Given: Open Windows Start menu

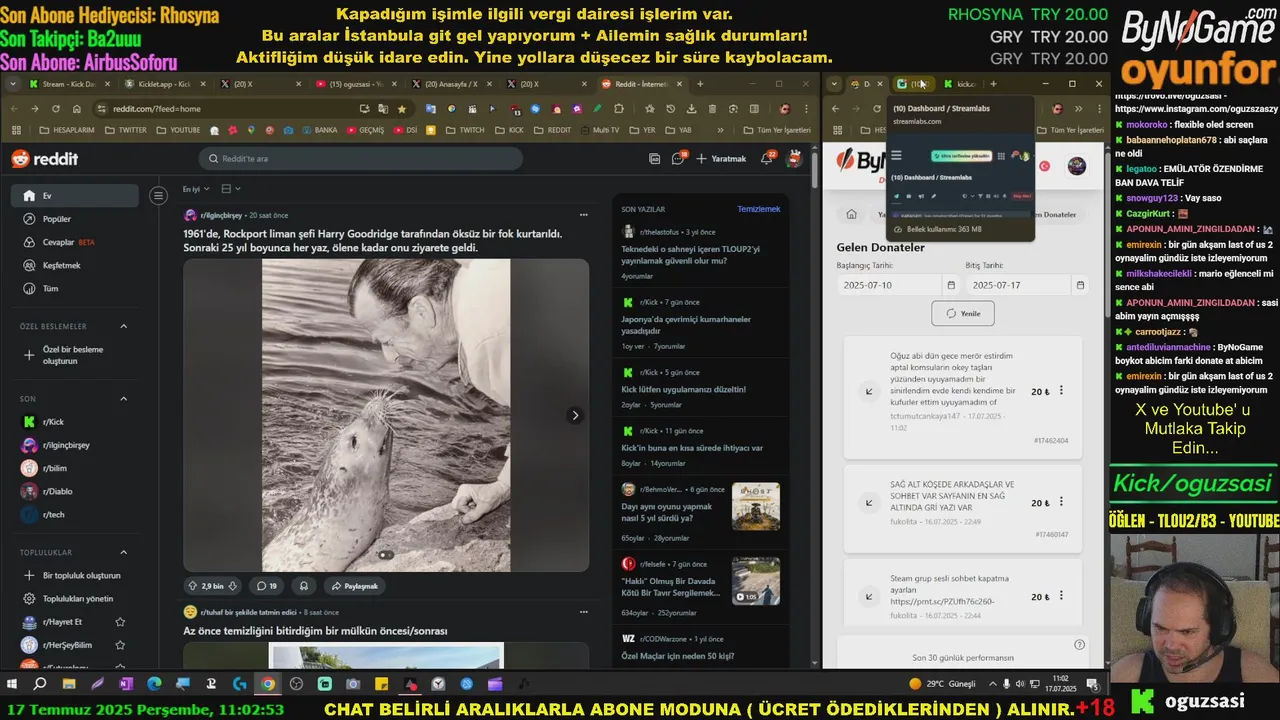Looking at the screenshot, I should tap(13, 684).
